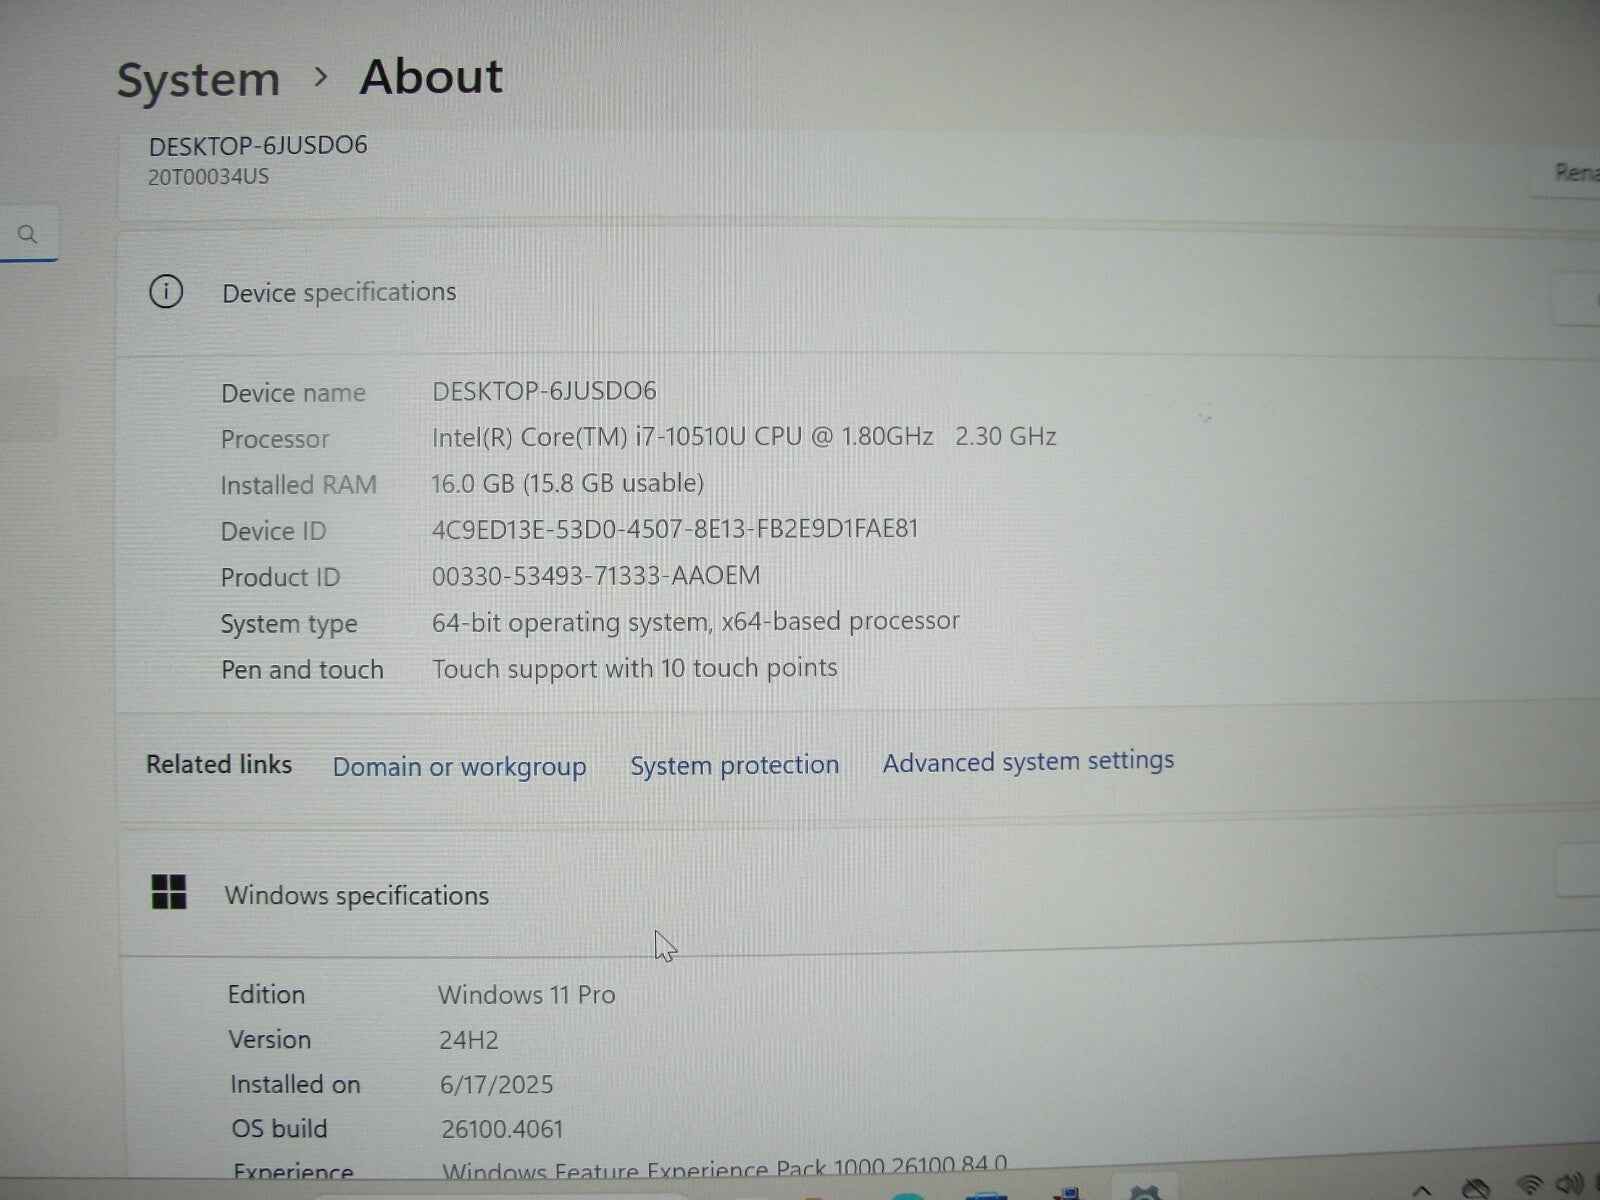
Task: Click the Windows specifications panel icon
Action: pos(168,894)
